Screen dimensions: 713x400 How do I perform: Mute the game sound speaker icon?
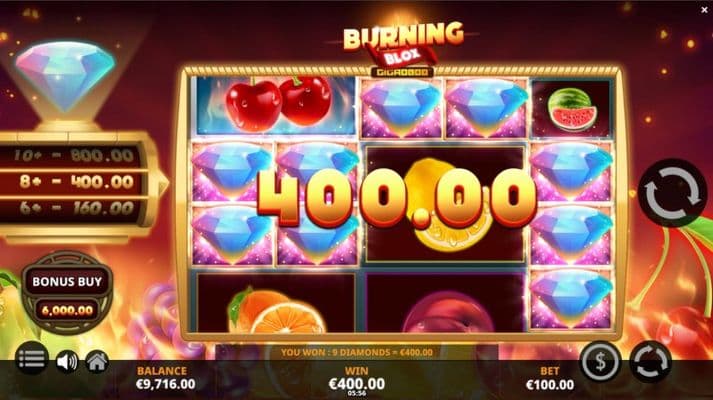66,362
